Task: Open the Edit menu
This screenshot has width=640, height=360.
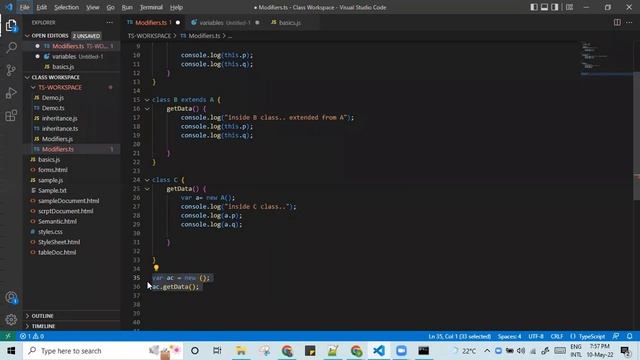Action: coord(42,7)
